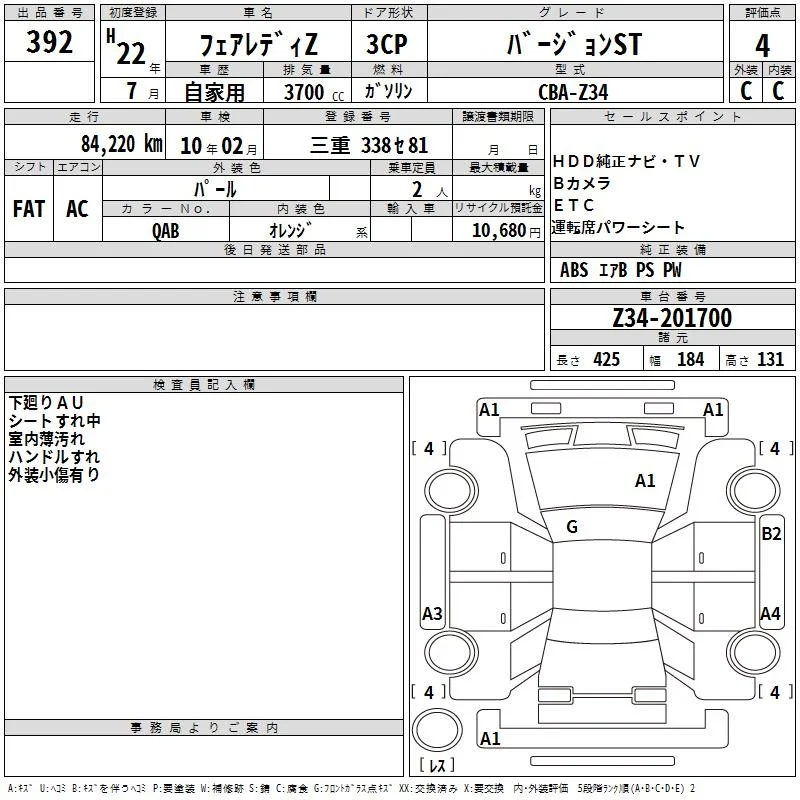Click G mark on windshield diagram
The width and height of the screenshot is (800, 800).
click(x=572, y=527)
